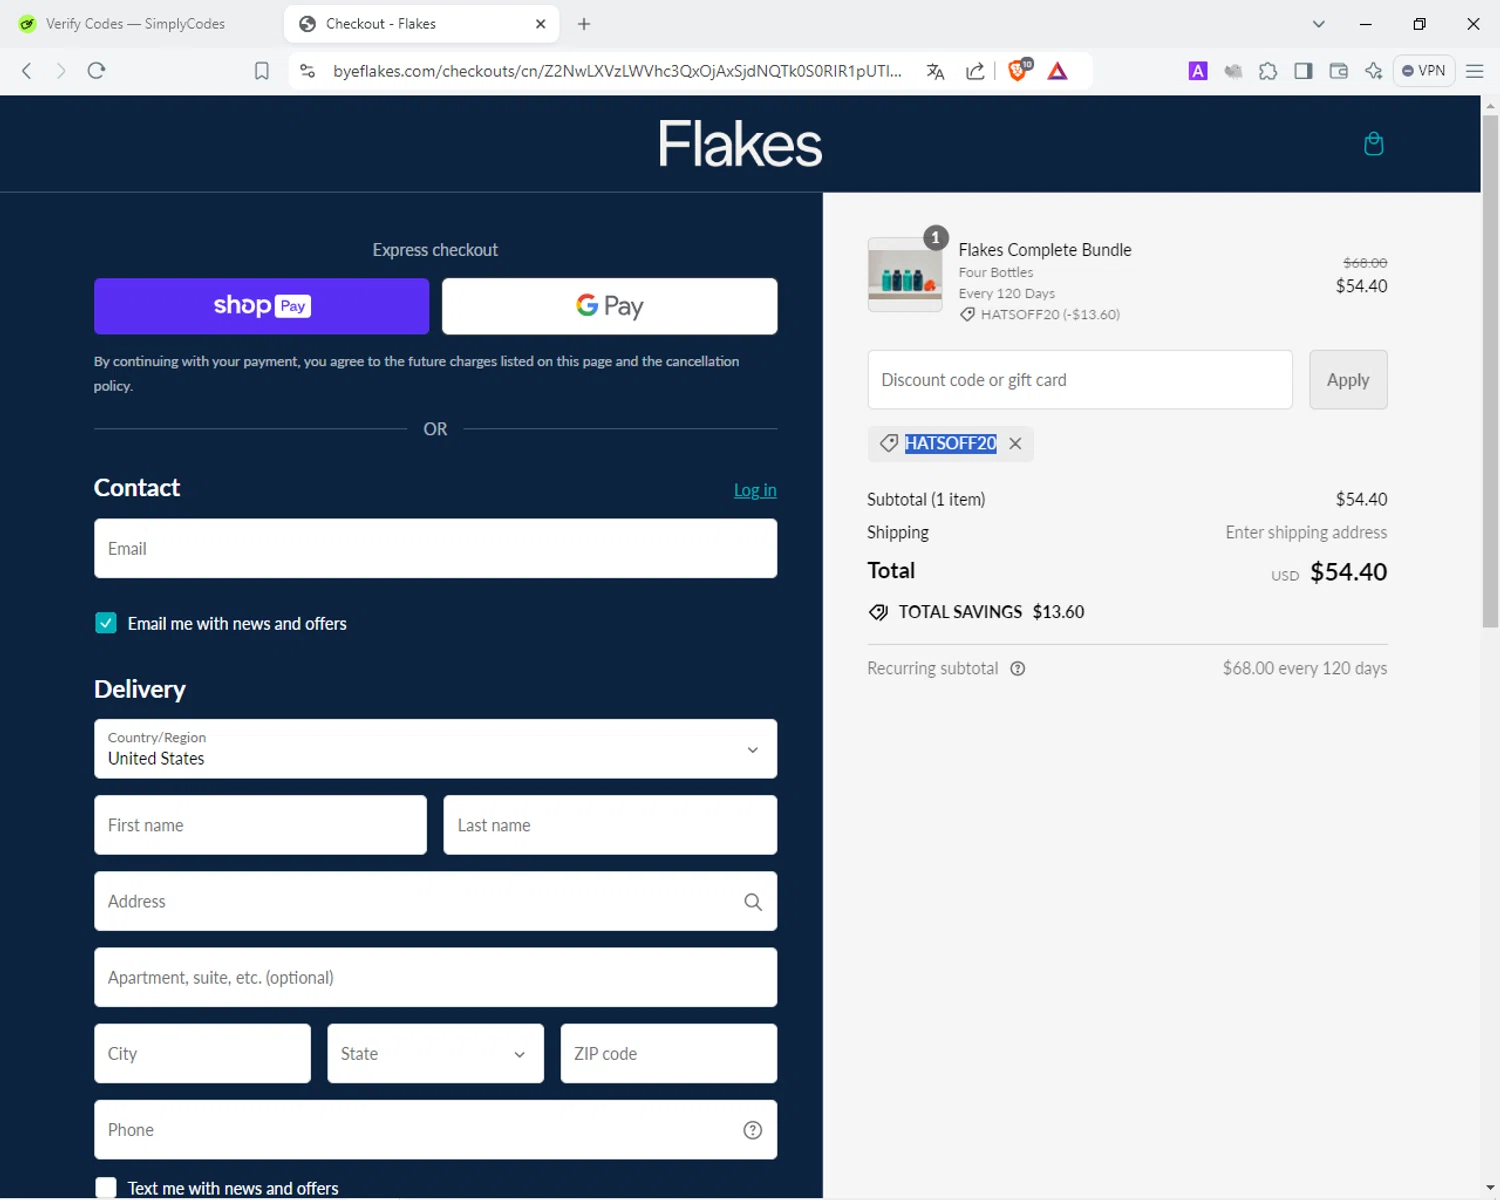This screenshot has width=1500, height=1200.
Task: Open a new browser tab
Action: (584, 24)
